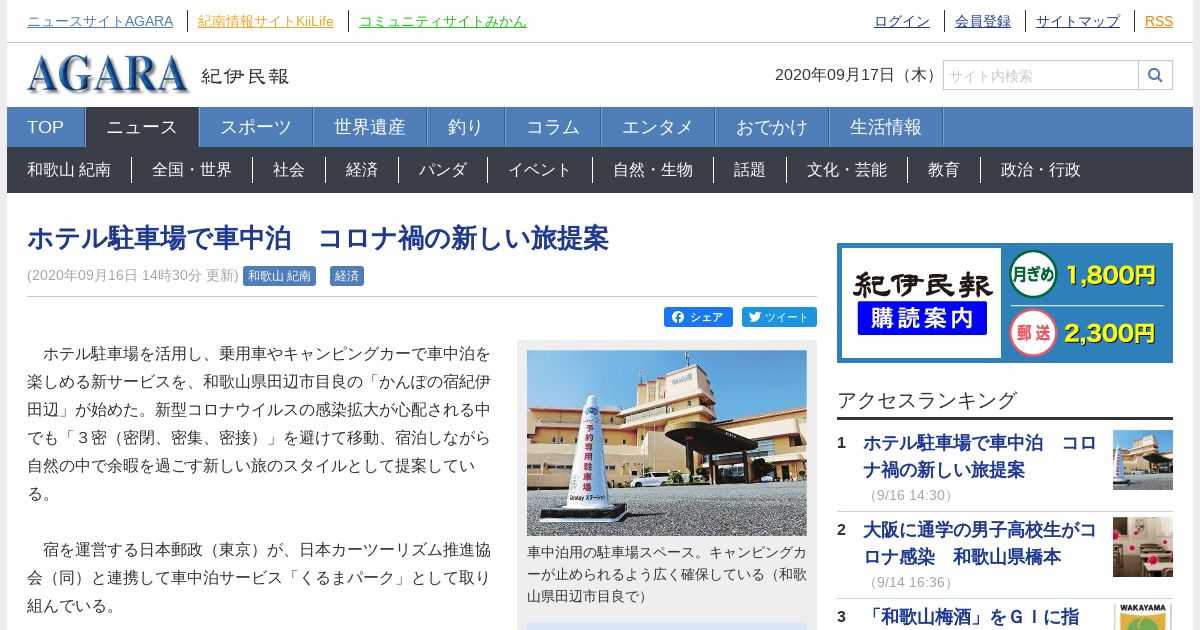The width and height of the screenshot is (1200, 630).
Task: Open 紀伊民報 購読案内 subscription banner
Action: coord(1005,303)
